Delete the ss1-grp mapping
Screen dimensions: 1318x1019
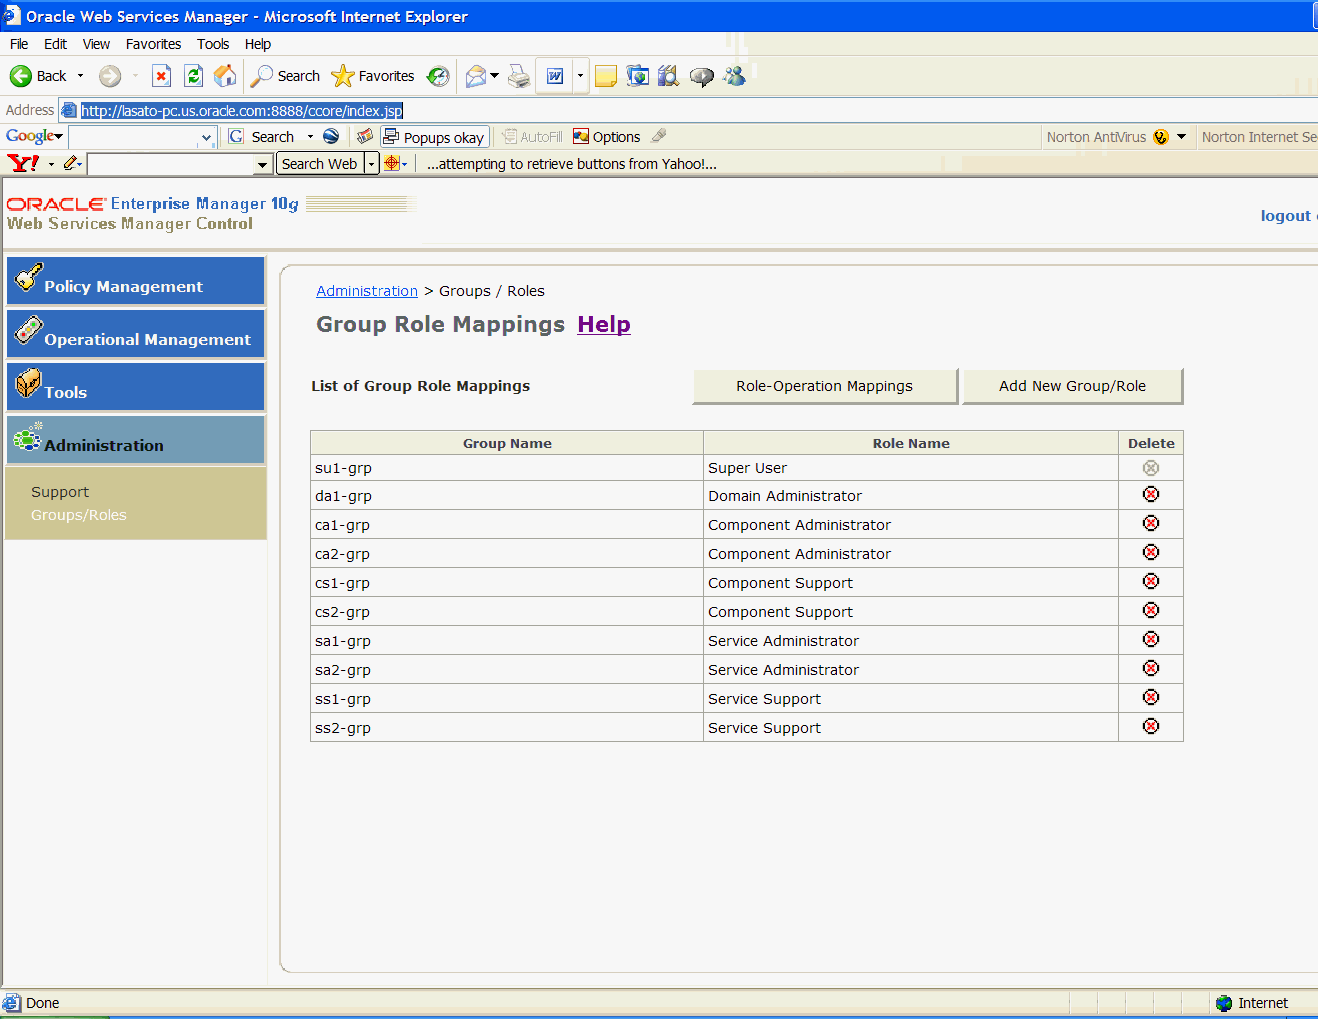click(x=1151, y=697)
